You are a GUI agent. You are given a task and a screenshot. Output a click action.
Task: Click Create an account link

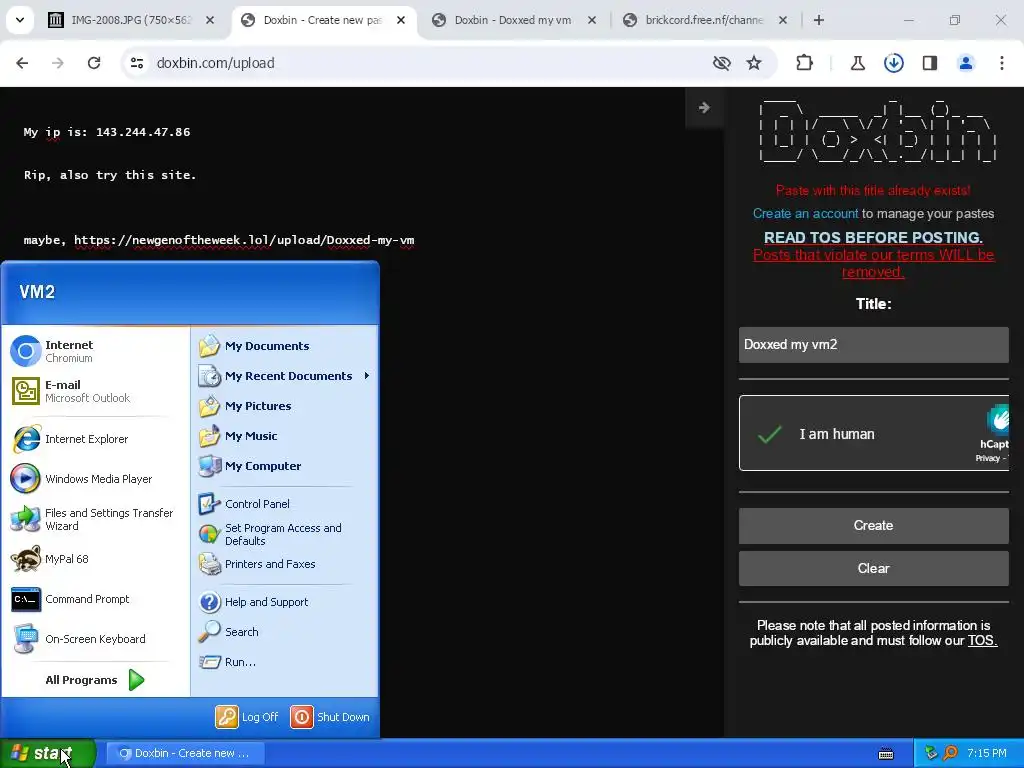tap(805, 214)
